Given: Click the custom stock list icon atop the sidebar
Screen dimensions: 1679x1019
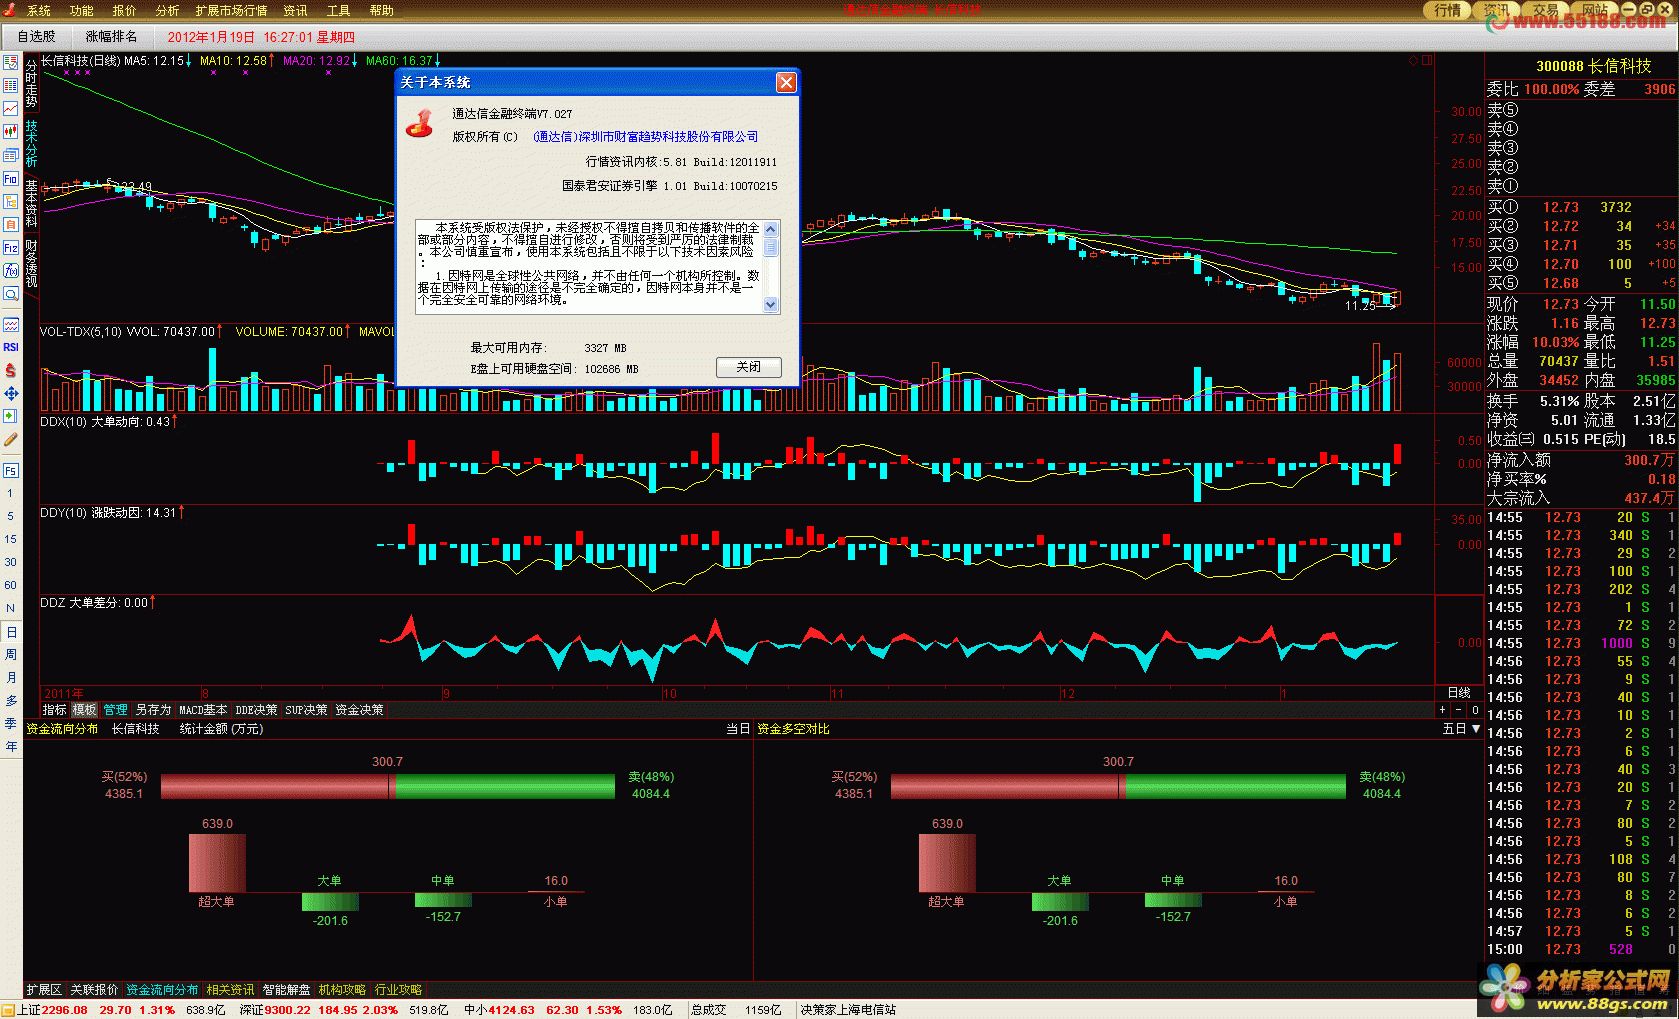Looking at the screenshot, I should click(11, 62).
